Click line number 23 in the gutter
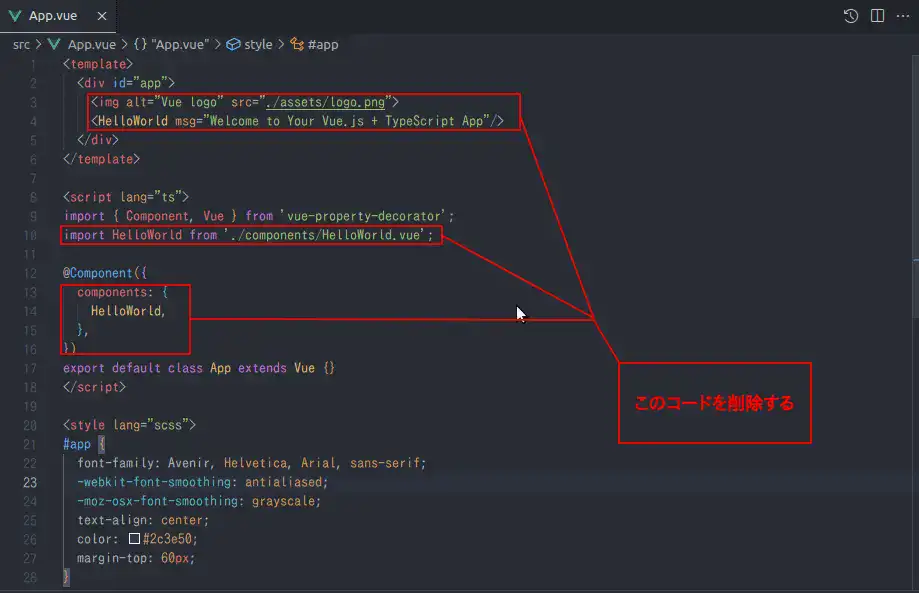 pyautogui.click(x=30, y=482)
